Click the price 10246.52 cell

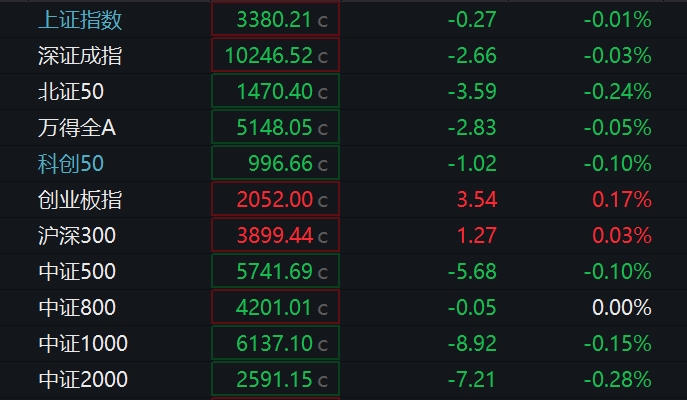pos(276,56)
